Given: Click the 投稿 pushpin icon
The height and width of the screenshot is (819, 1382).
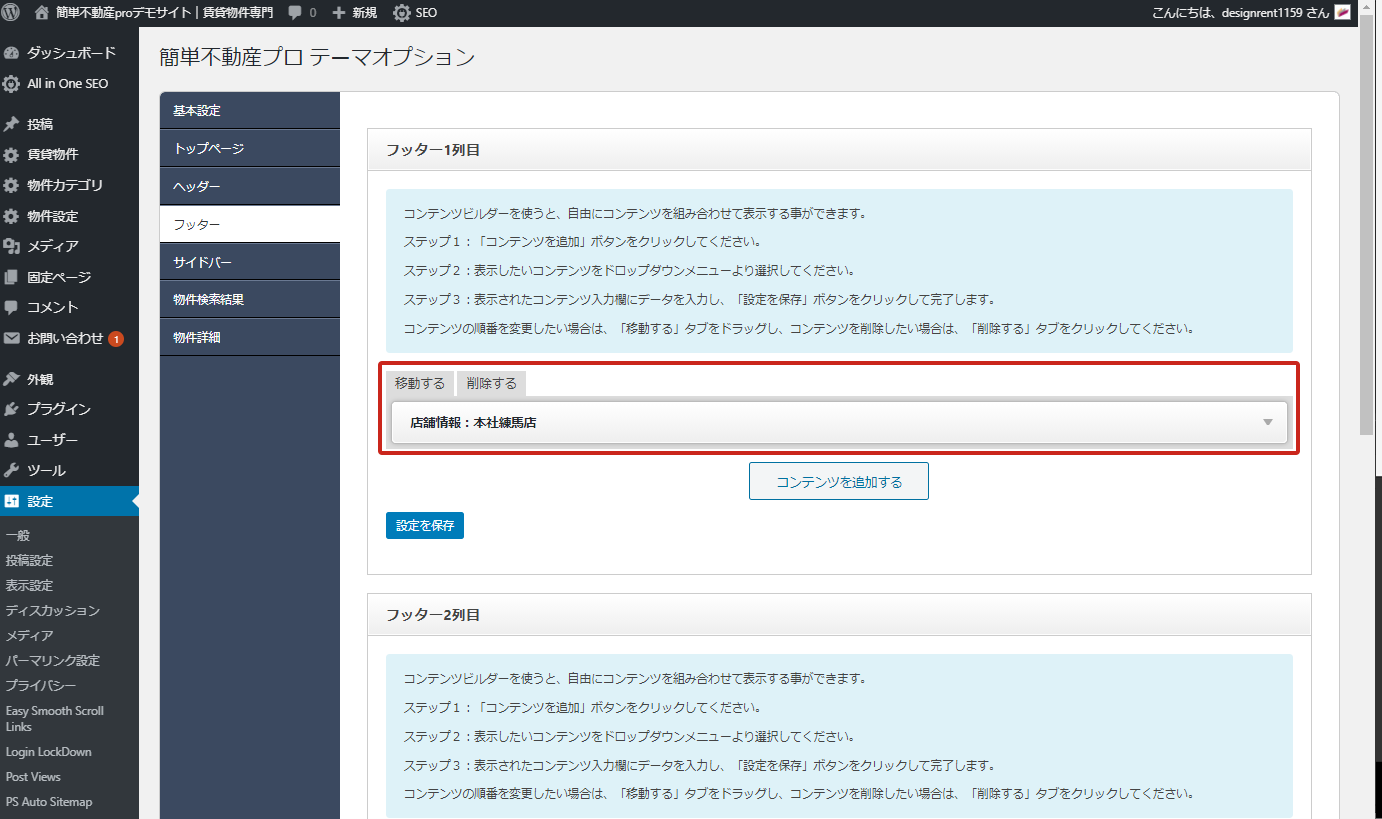Looking at the screenshot, I should pos(11,124).
